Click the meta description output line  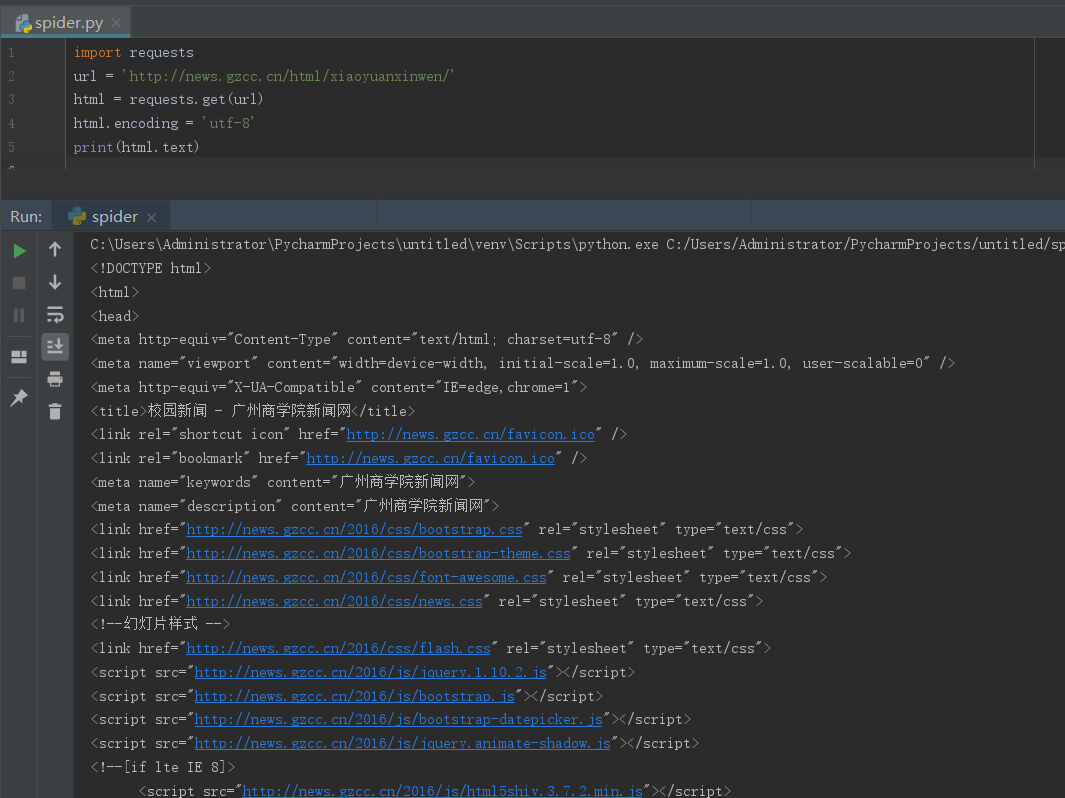point(295,506)
